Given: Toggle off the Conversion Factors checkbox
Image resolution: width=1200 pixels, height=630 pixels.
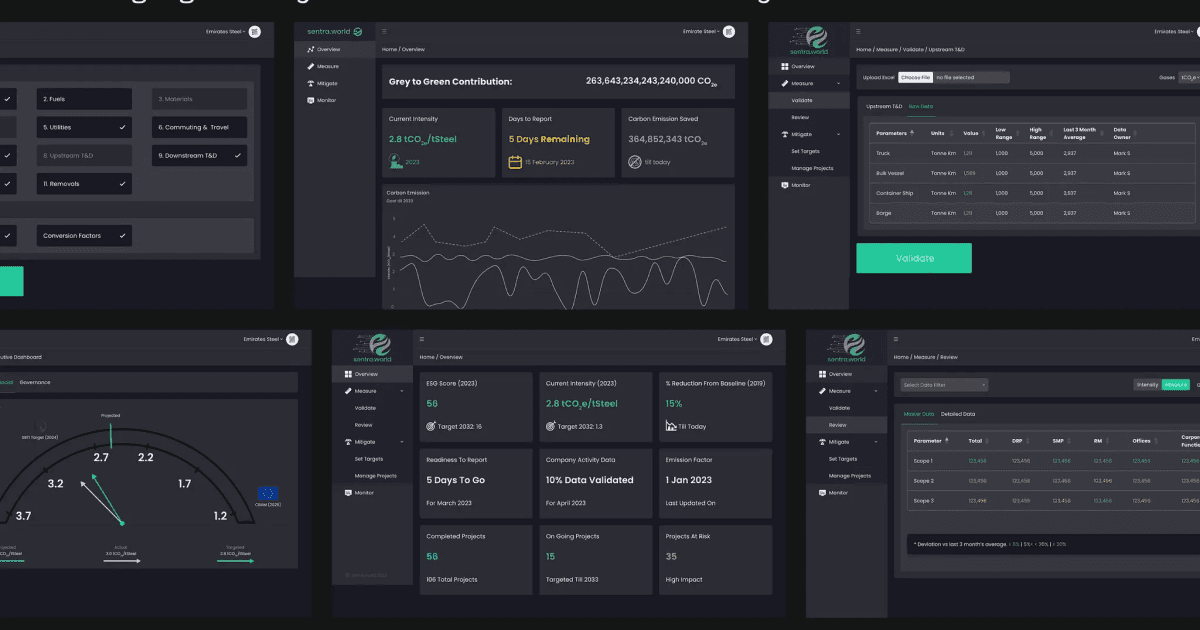Looking at the screenshot, I should [125, 235].
